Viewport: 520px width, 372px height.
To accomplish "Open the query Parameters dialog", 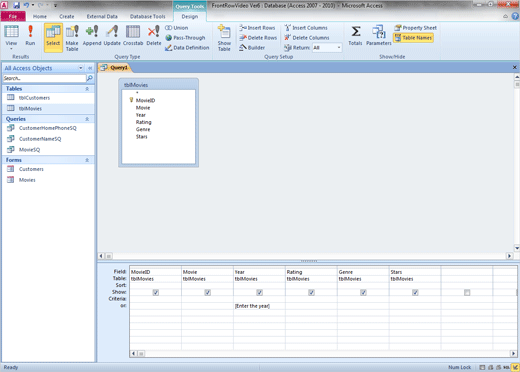I will pyautogui.click(x=379, y=35).
